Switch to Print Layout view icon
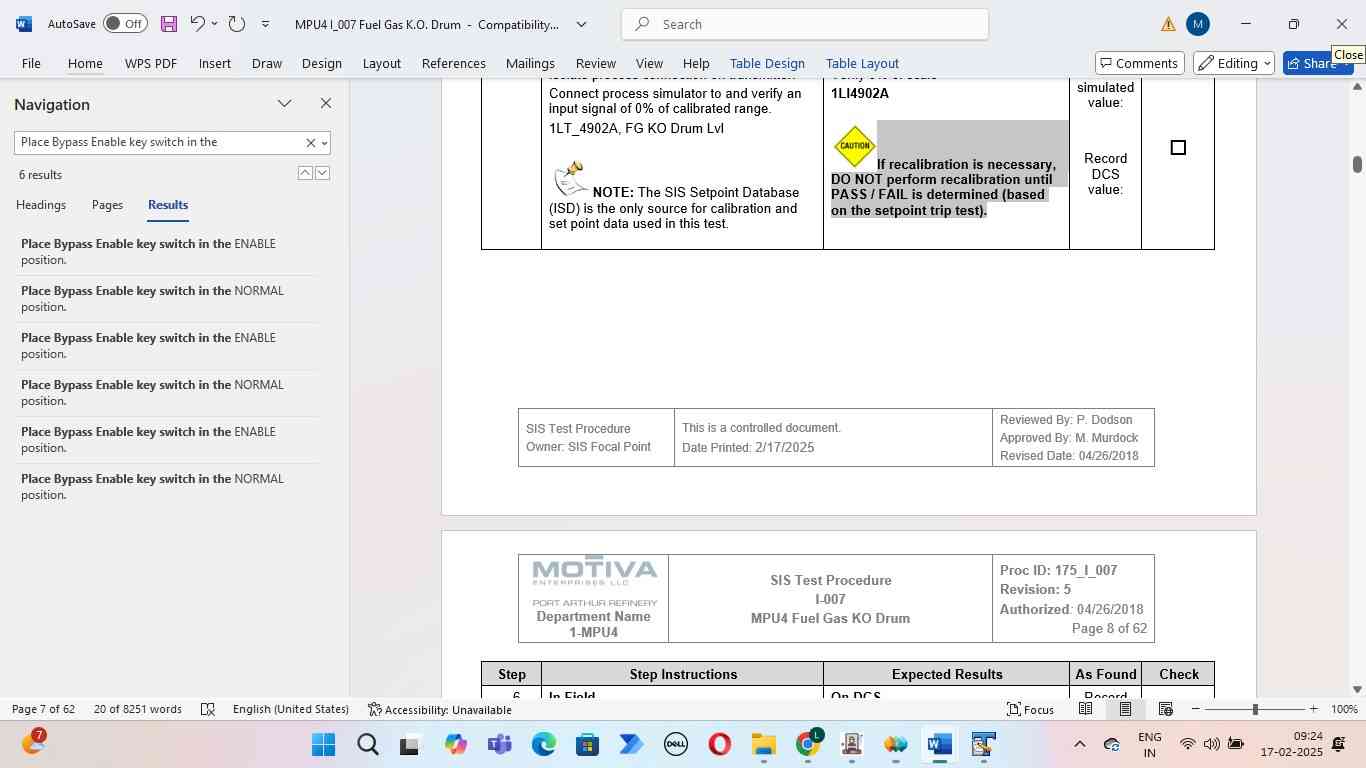 click(x=1125, y=709)
